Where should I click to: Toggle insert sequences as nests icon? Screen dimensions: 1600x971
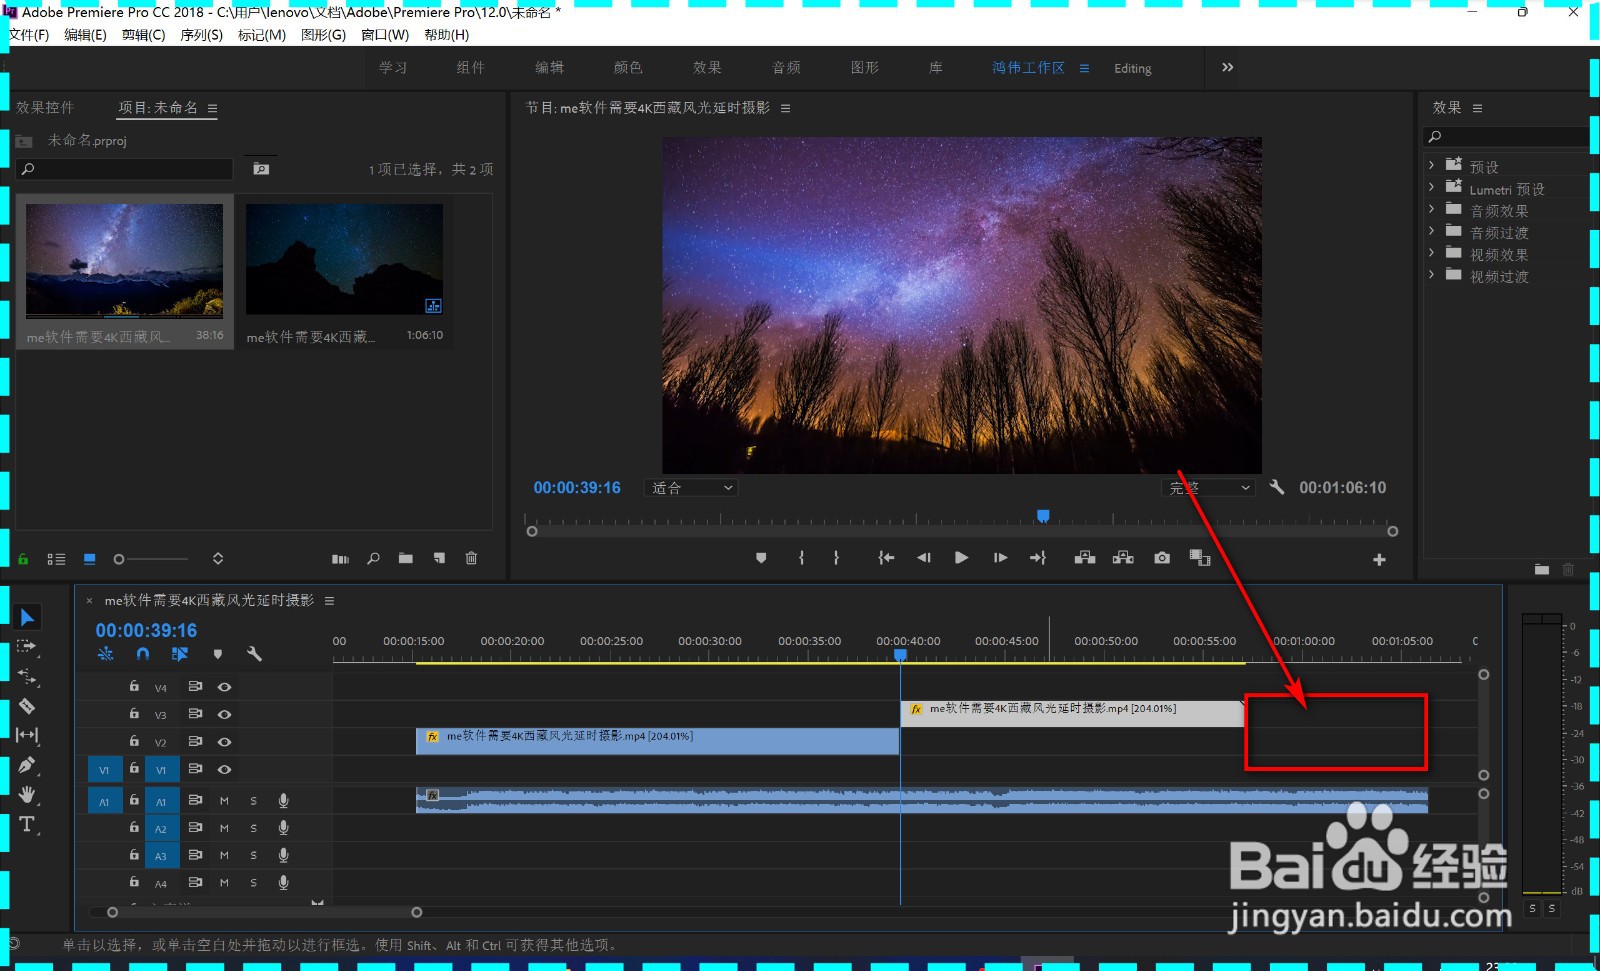tap(106, 654)
